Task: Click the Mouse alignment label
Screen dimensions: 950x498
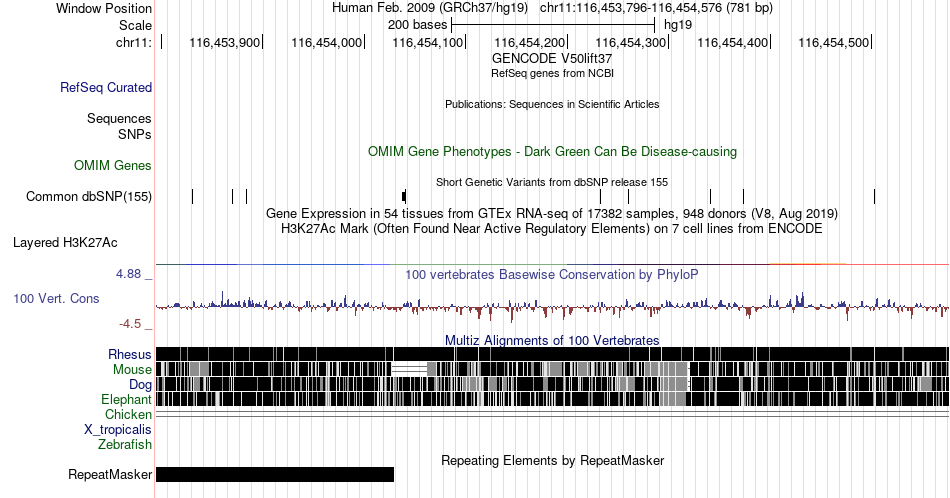Action: point(132,370)
